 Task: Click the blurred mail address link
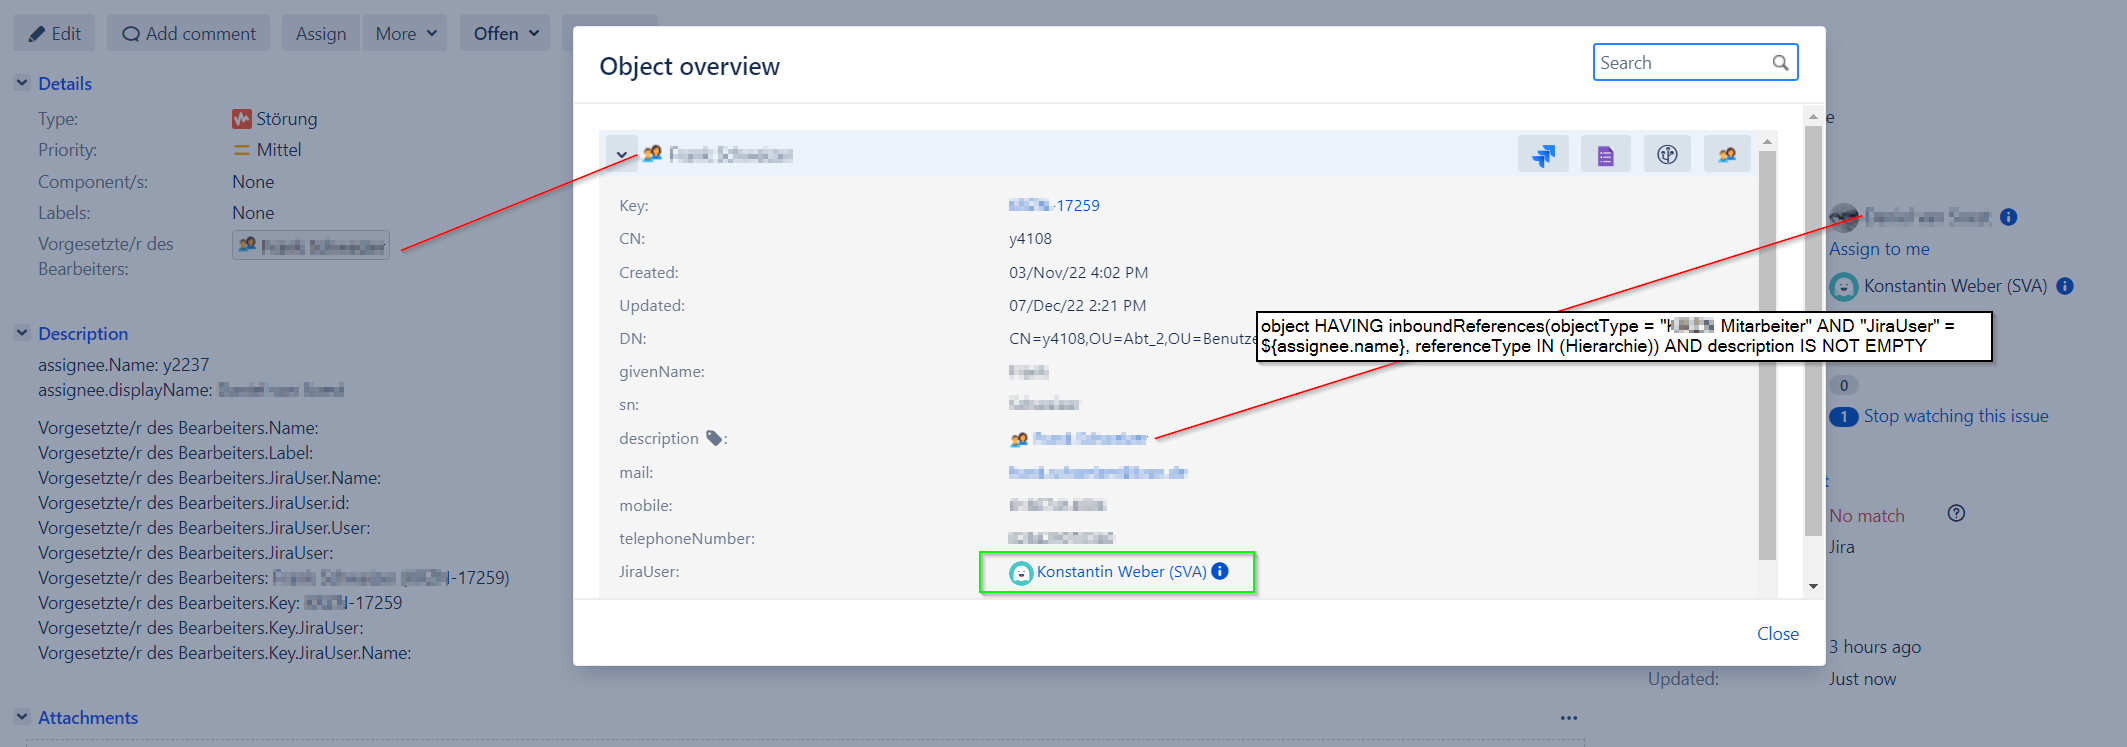1098,472
